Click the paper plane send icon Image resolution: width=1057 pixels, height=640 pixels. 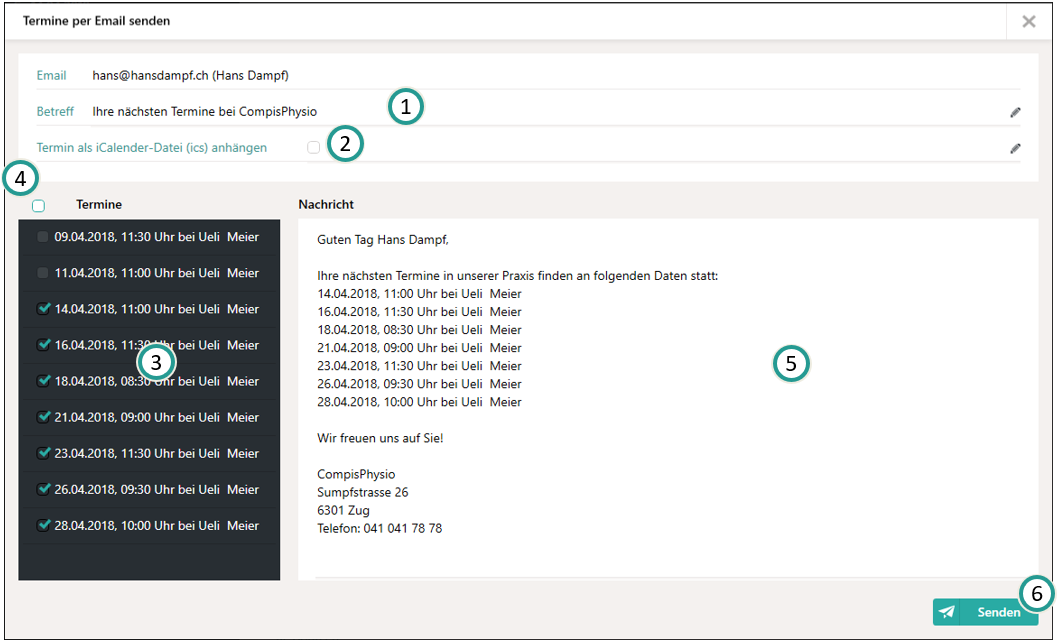click(x=947, y=612)
